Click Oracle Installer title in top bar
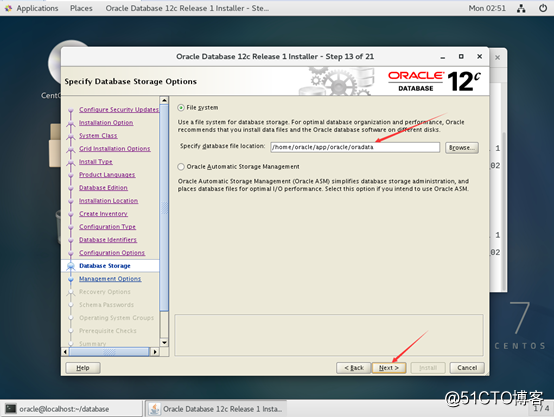 pos(187,8)
